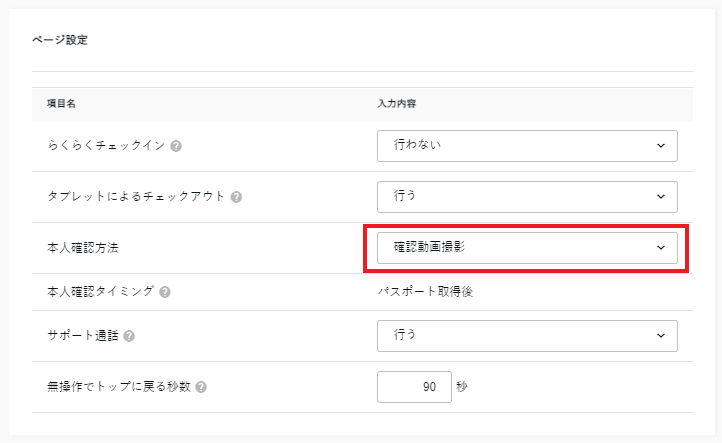Image resolution: width=722 pixels, height=443 pixels.
Task: Click help icon next to 本人確認タイミング
Action: point(165,292)
